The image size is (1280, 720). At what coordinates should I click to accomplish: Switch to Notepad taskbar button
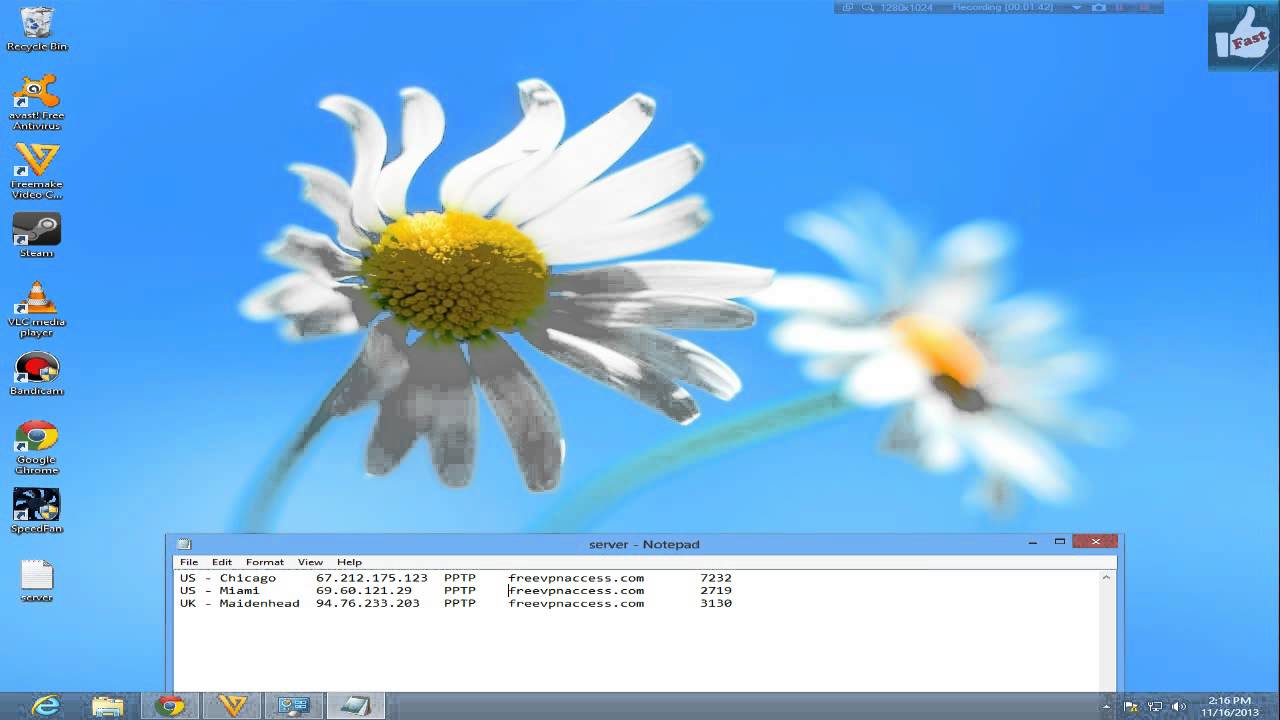coord(356,705)
